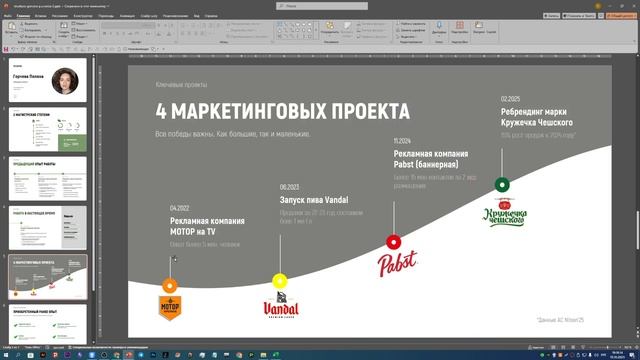
Task: Select the 'Приобретенный ранее опыт' slide thumbnail
Action: click(48, 324)
